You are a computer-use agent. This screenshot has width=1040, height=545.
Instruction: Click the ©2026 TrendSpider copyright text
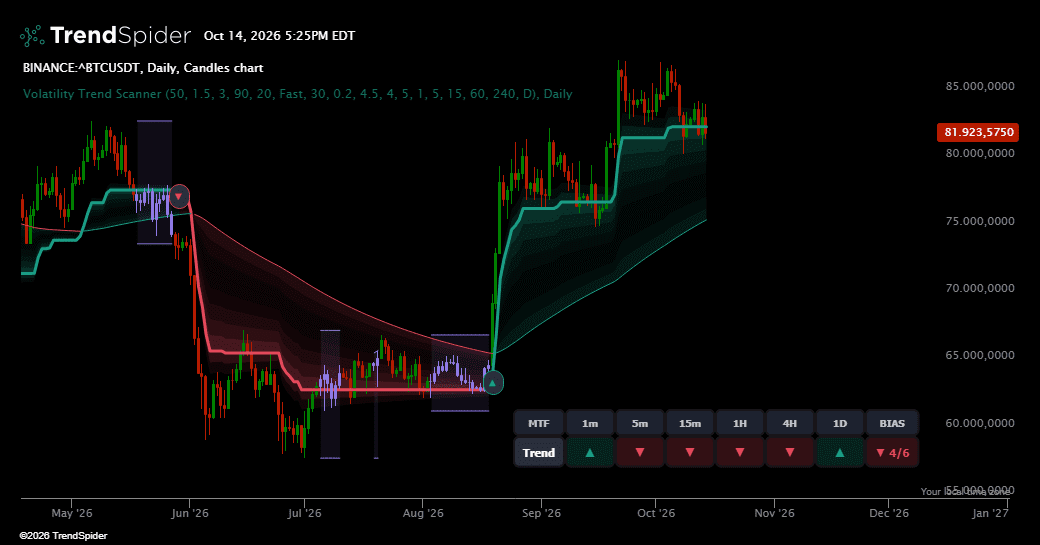pyautogui.click(x=63, y=536)
